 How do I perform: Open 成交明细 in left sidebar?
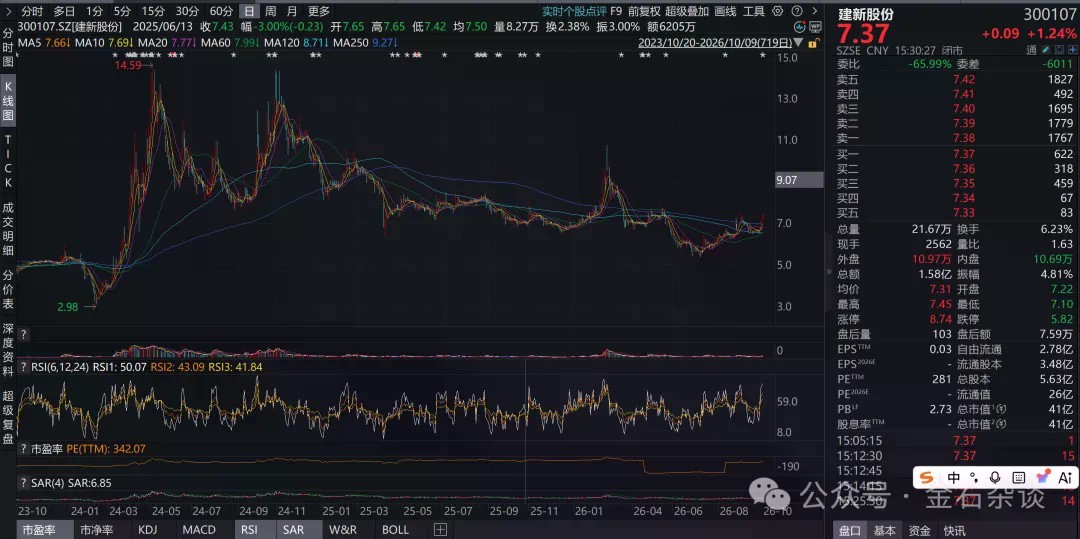(8, 228)
